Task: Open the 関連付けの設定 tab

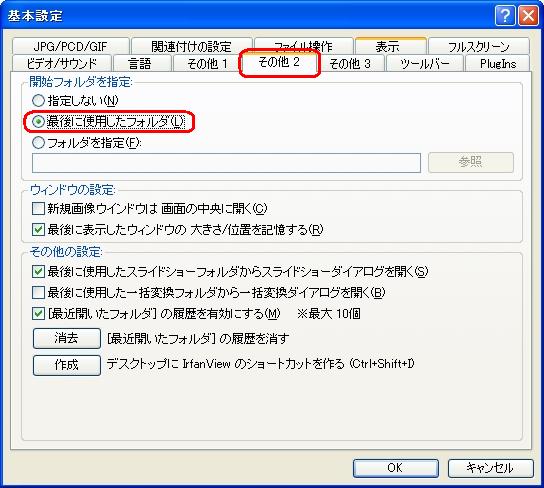Action: coord(192,46)
